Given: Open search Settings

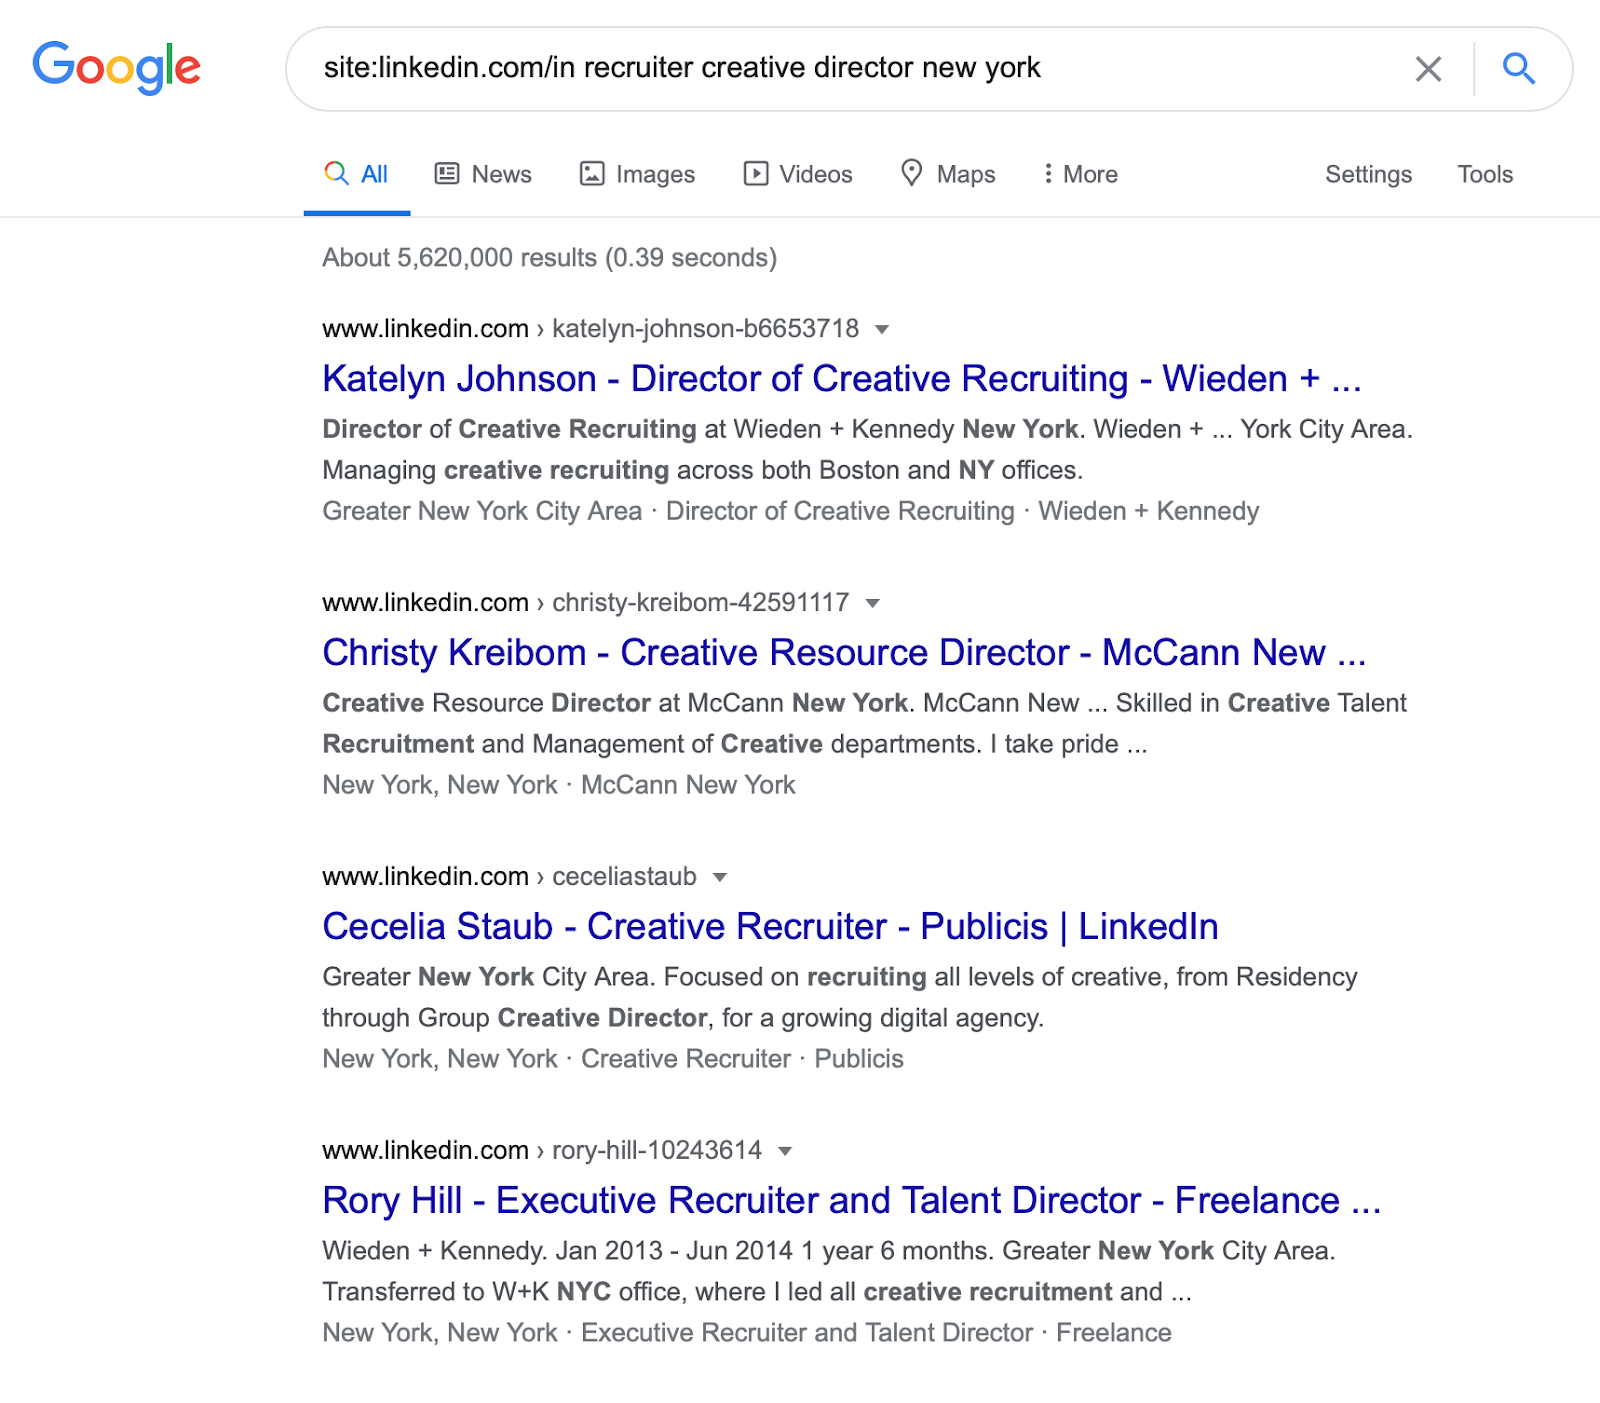Looking at the screenshot, I should pos(1368,174).
